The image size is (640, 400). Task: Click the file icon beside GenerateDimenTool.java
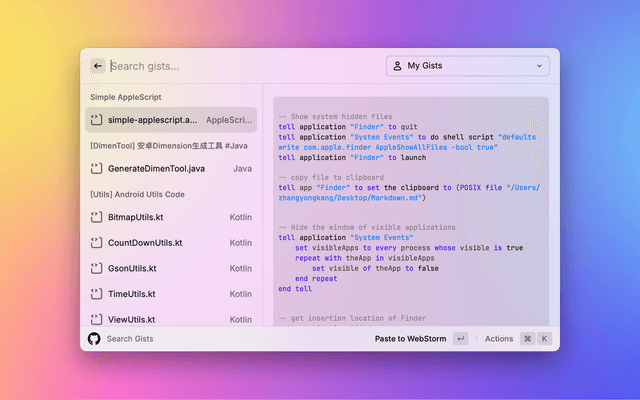(x=96, y=169)
